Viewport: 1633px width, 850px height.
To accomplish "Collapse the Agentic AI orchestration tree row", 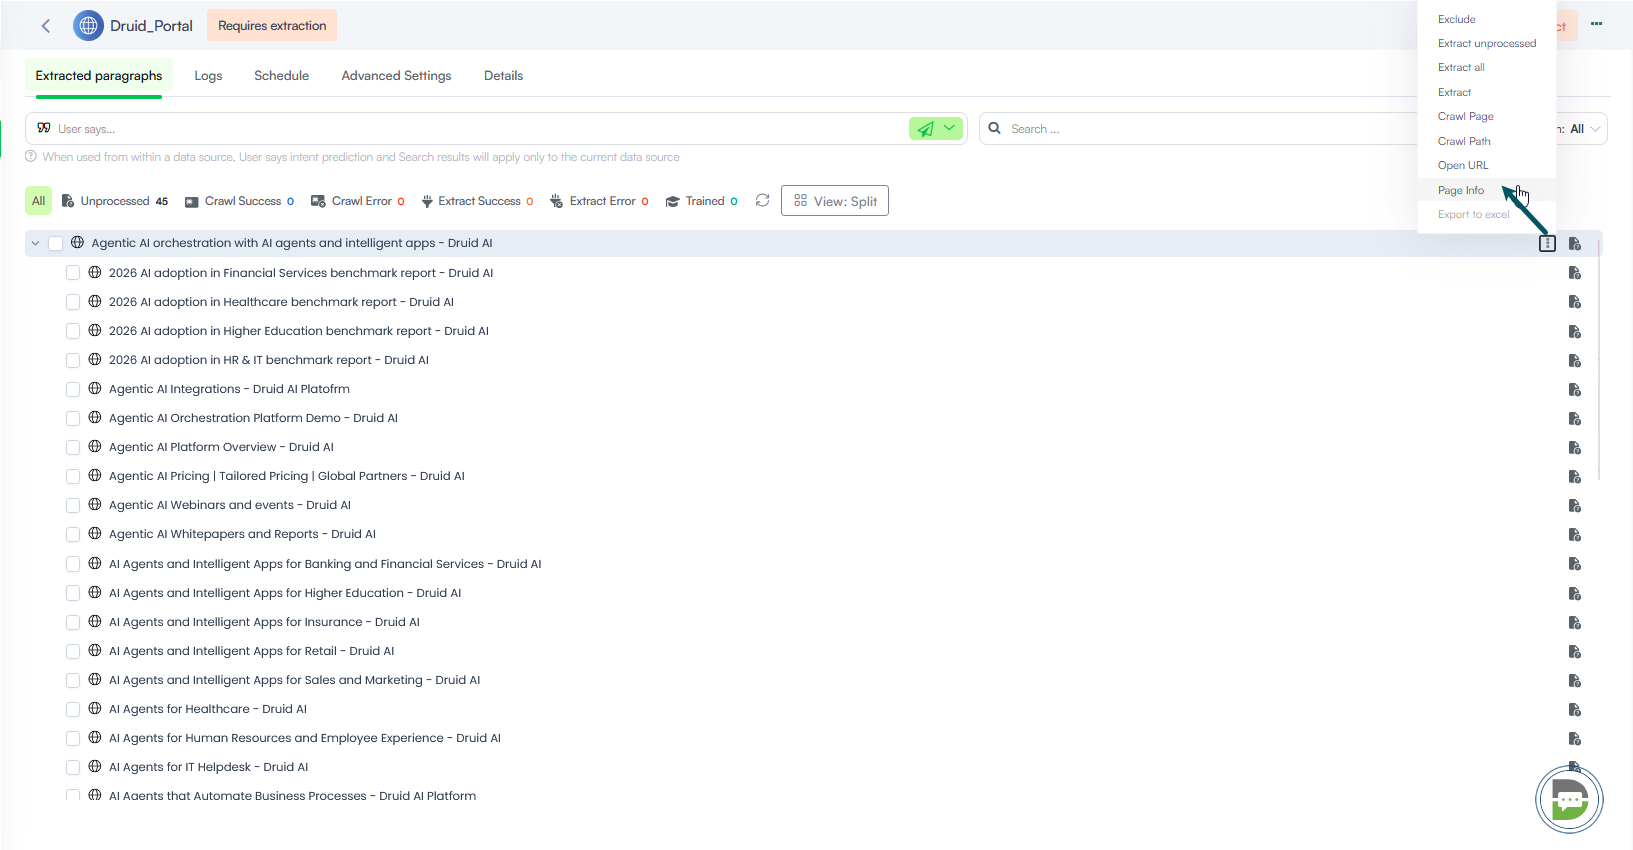I will pos(35,243).
